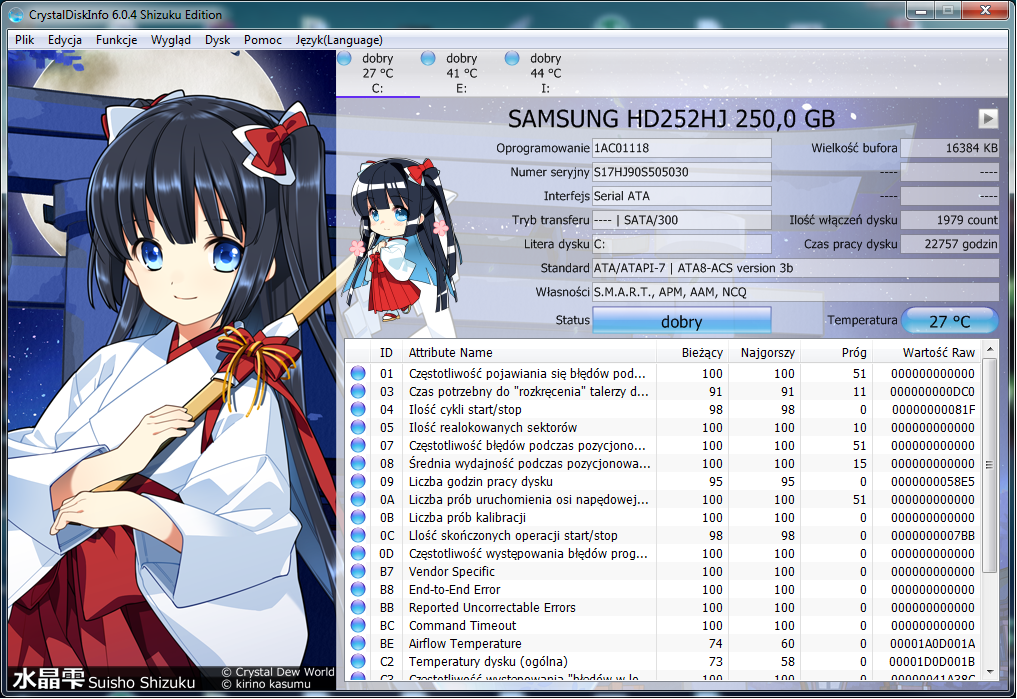Click status orb of attribute 05
Image resolution: width=1017 pixels, height=699 pixels.
[x=358, y=427]
